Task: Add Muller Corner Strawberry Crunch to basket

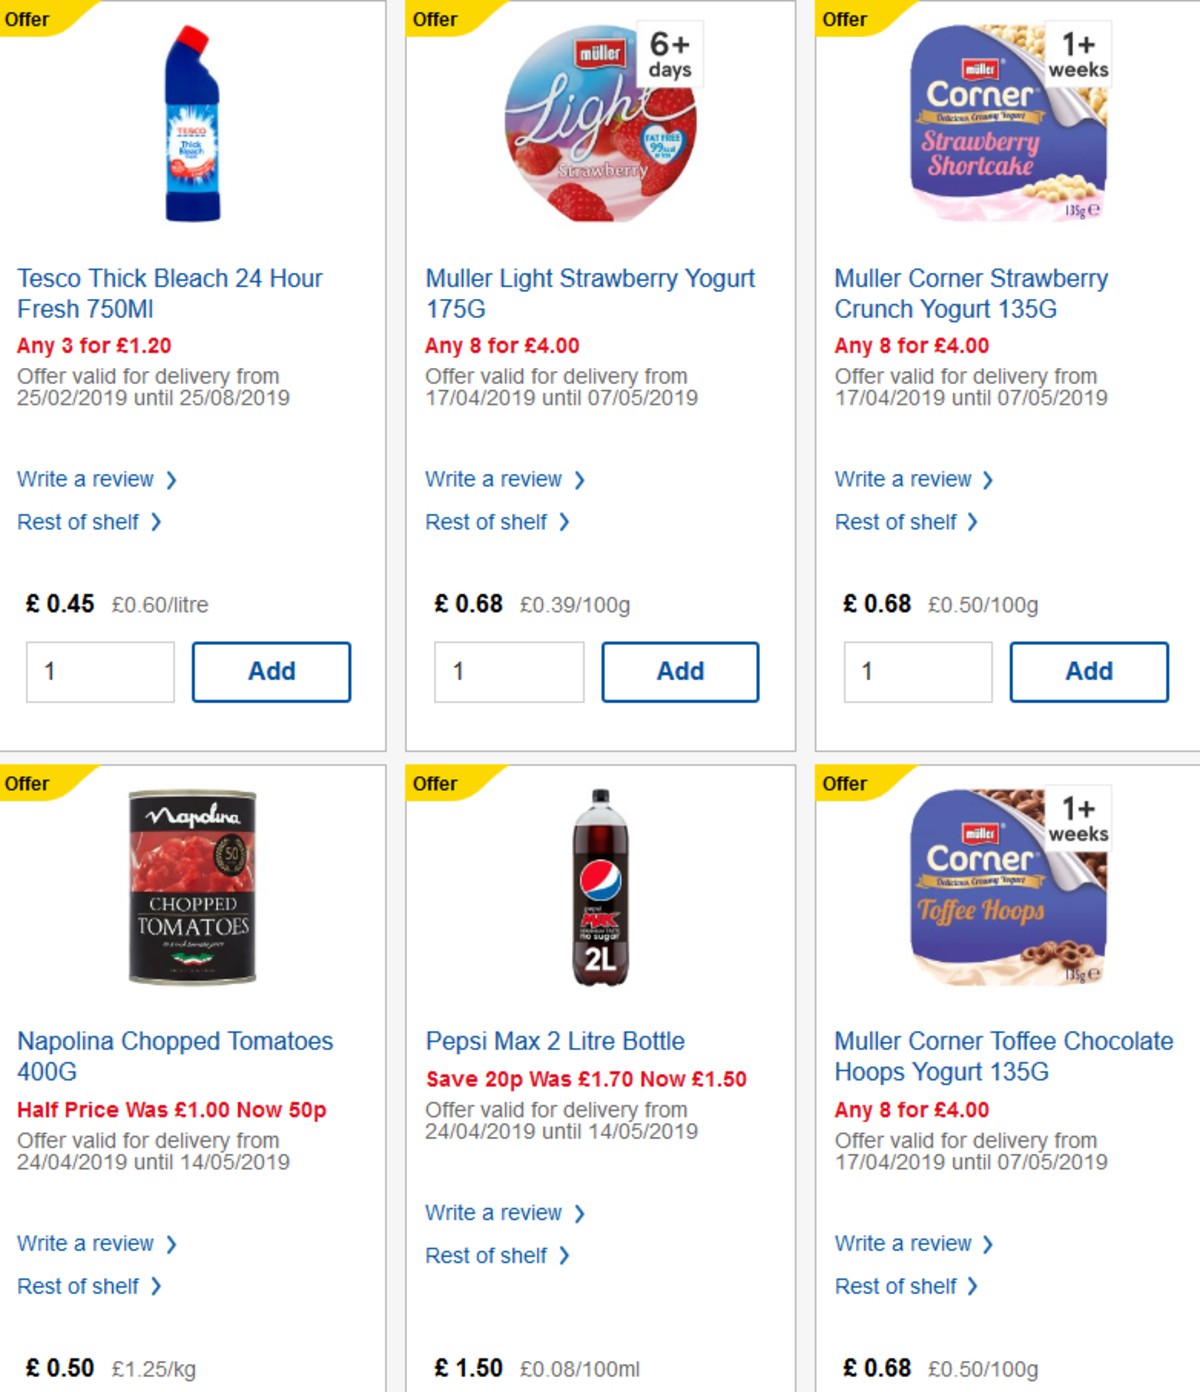Action: point(1089,671)
